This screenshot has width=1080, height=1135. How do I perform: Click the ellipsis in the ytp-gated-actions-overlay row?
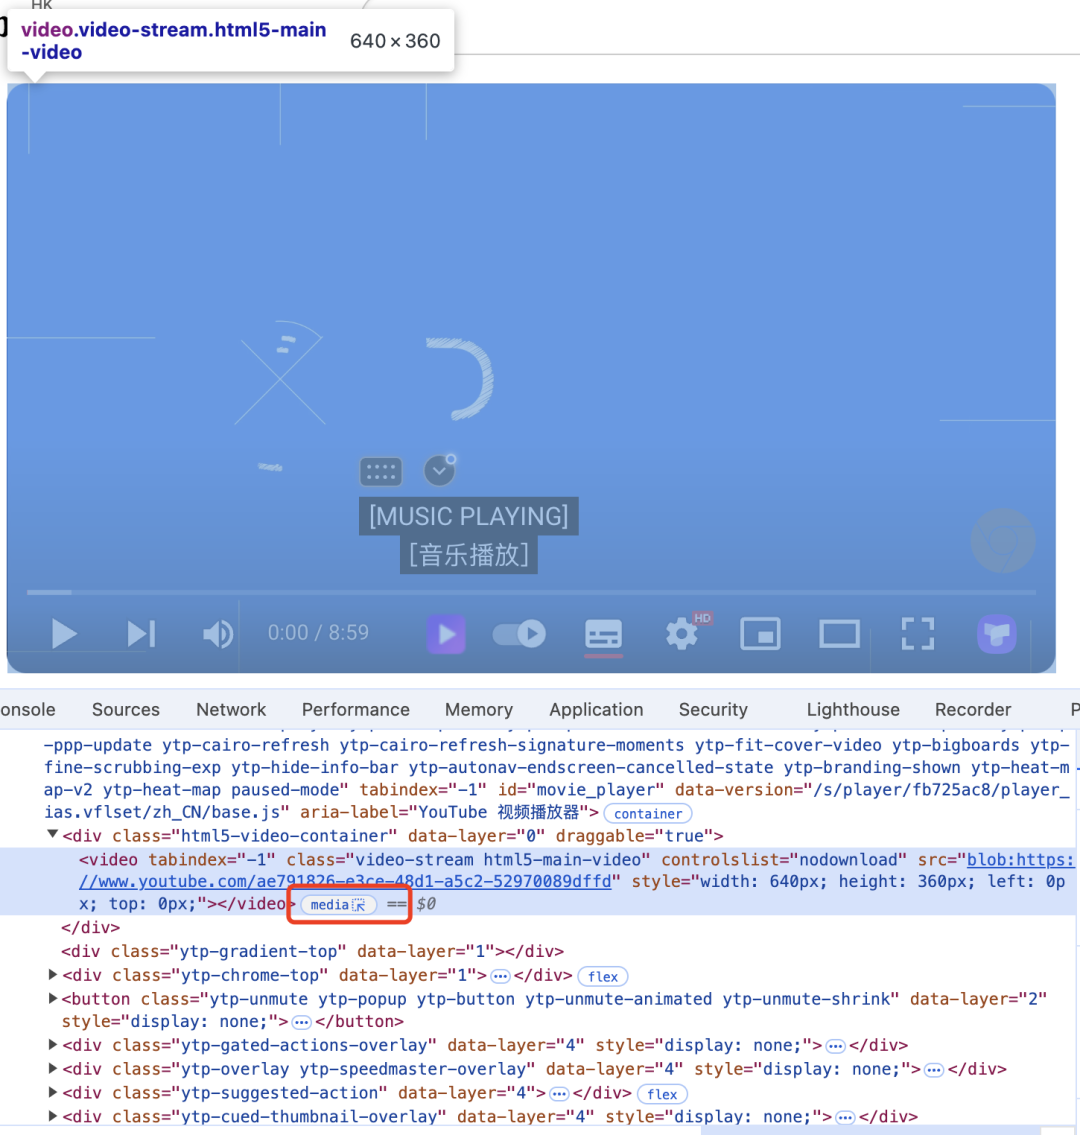point(835,1047)
